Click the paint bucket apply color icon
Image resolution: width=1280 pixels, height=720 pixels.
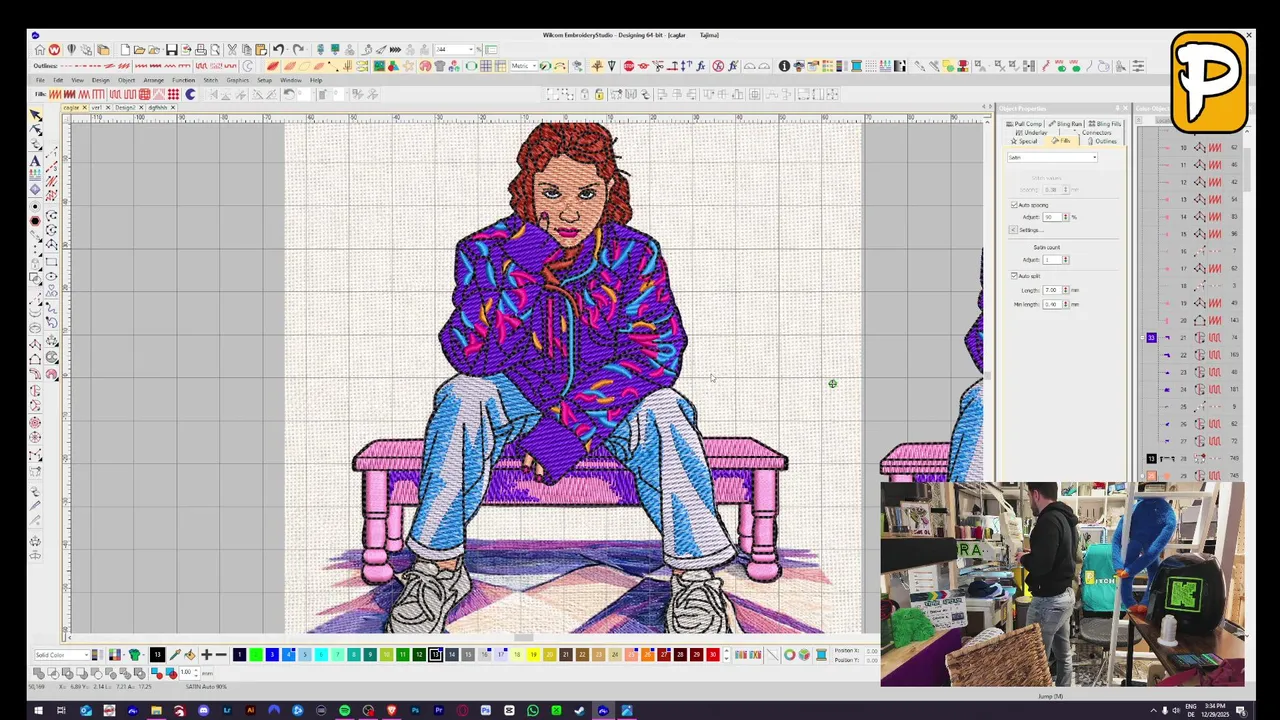(x=190, y=655)
